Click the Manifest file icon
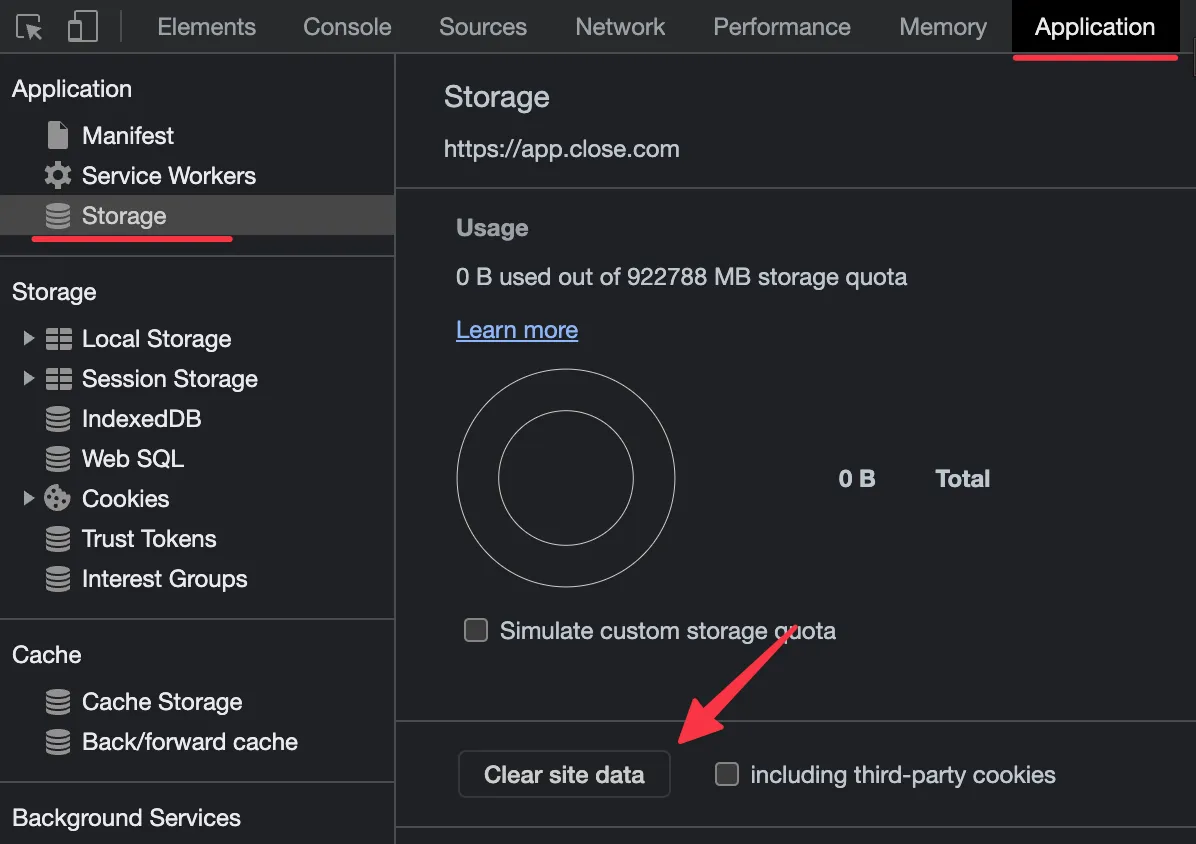The width and height of the screenshot is (1196, 844). coord(58,135)
